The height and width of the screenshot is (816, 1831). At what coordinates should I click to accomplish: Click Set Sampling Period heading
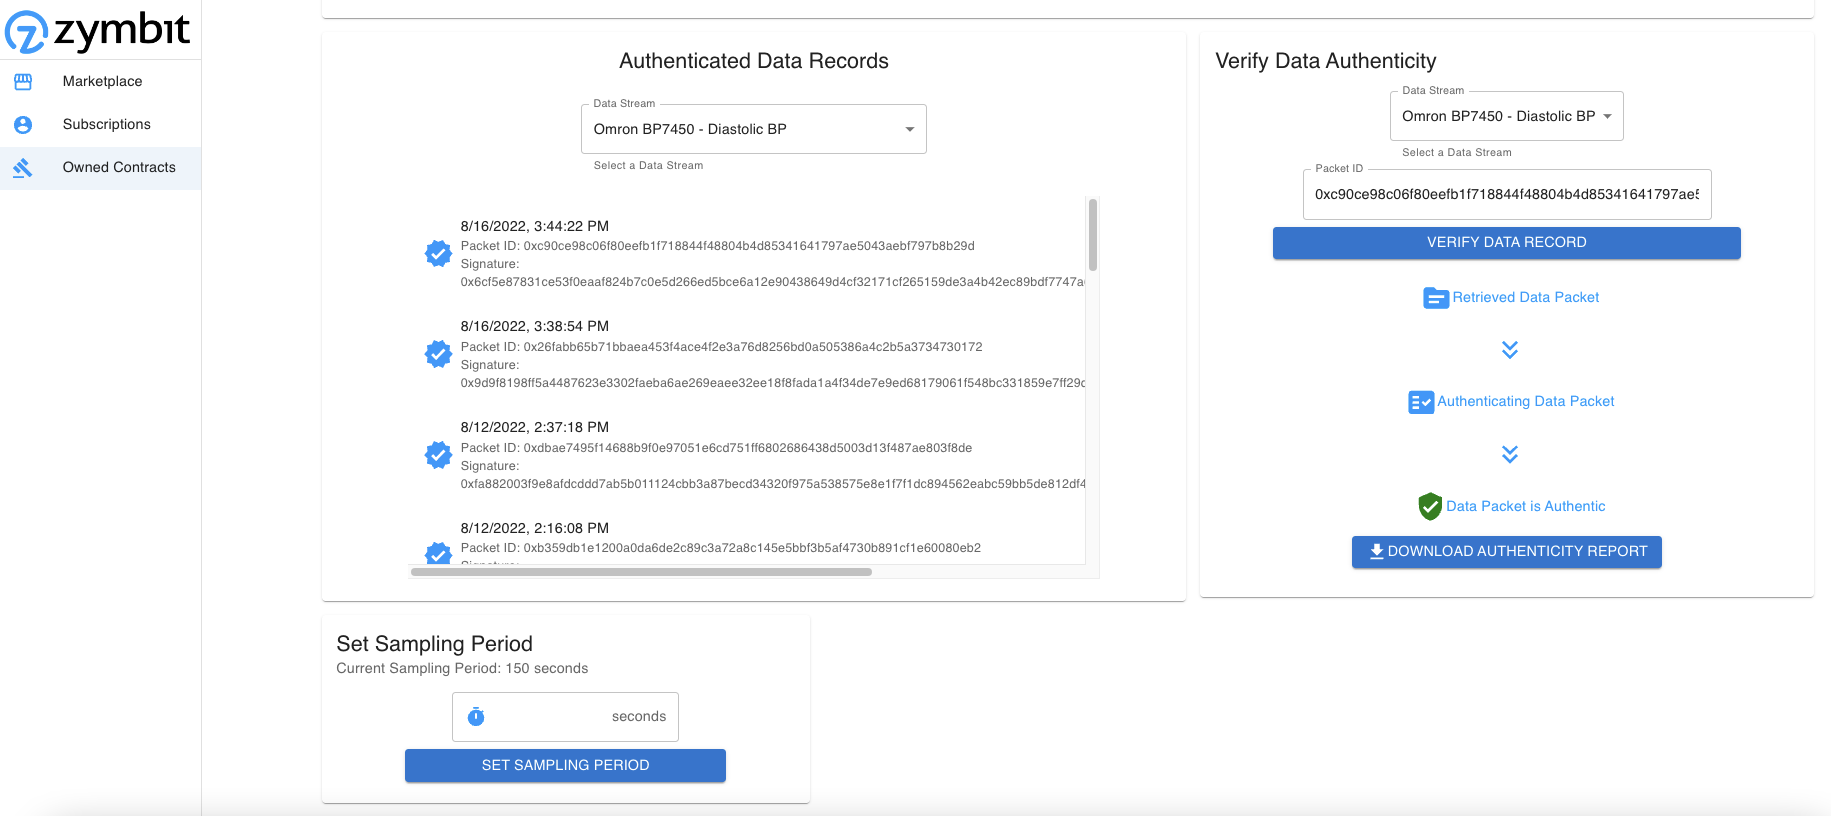[434, 644]
